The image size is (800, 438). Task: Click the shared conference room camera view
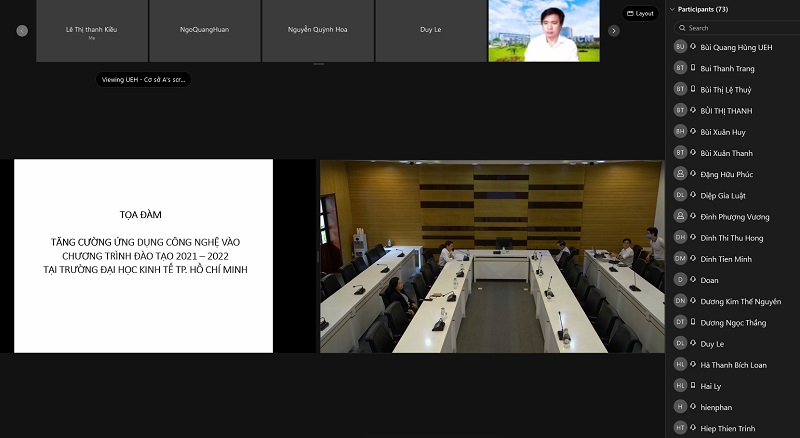point(492,257)
